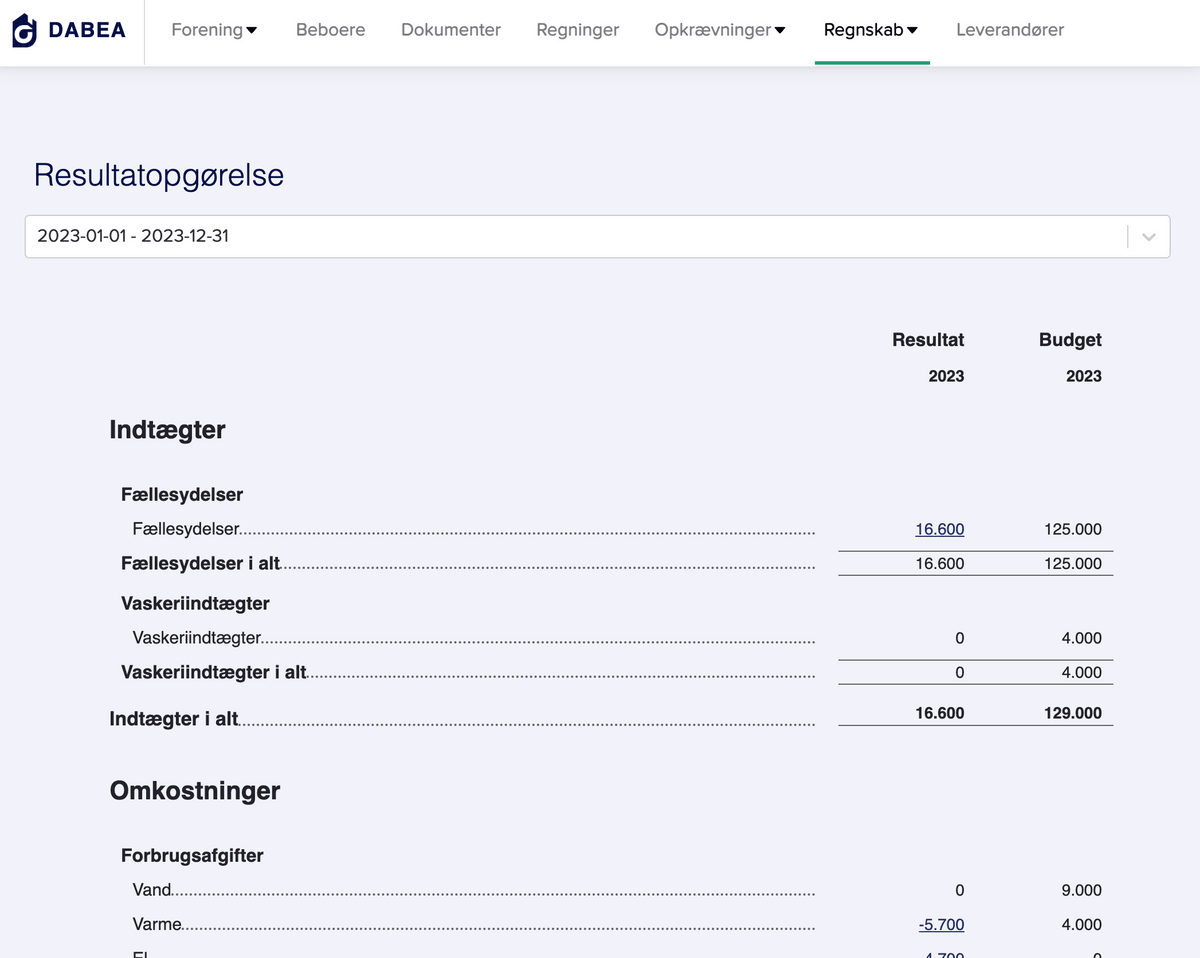Open the date range period selector chevron
The height and width of the screenshot is (958, 1200).
[1148, 236]
